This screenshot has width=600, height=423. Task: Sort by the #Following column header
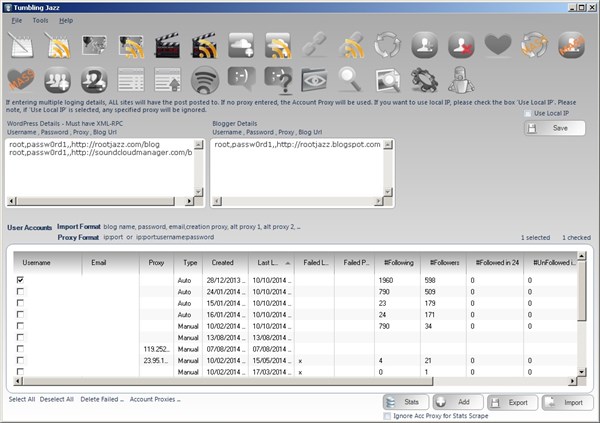pos(398,263)
